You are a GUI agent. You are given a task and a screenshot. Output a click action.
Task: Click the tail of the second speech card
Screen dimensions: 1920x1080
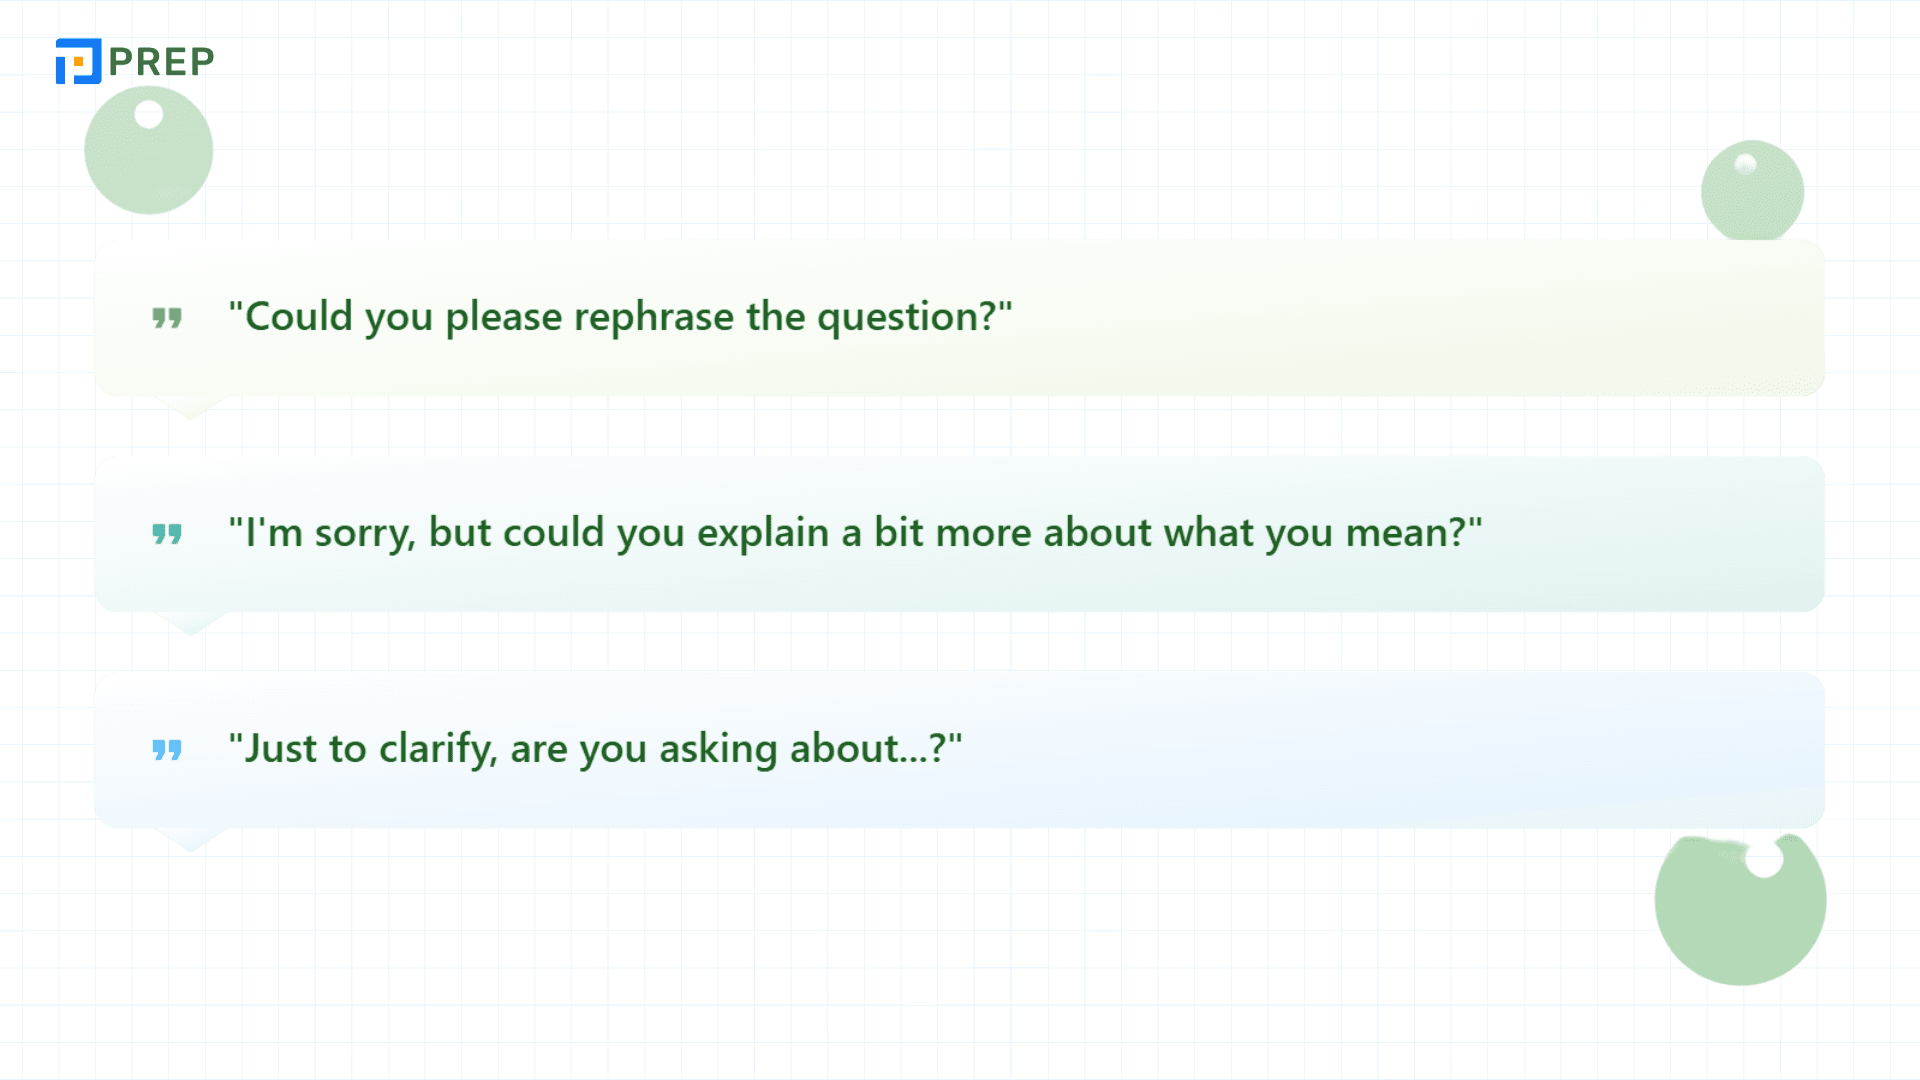click(x=191, y=623)
